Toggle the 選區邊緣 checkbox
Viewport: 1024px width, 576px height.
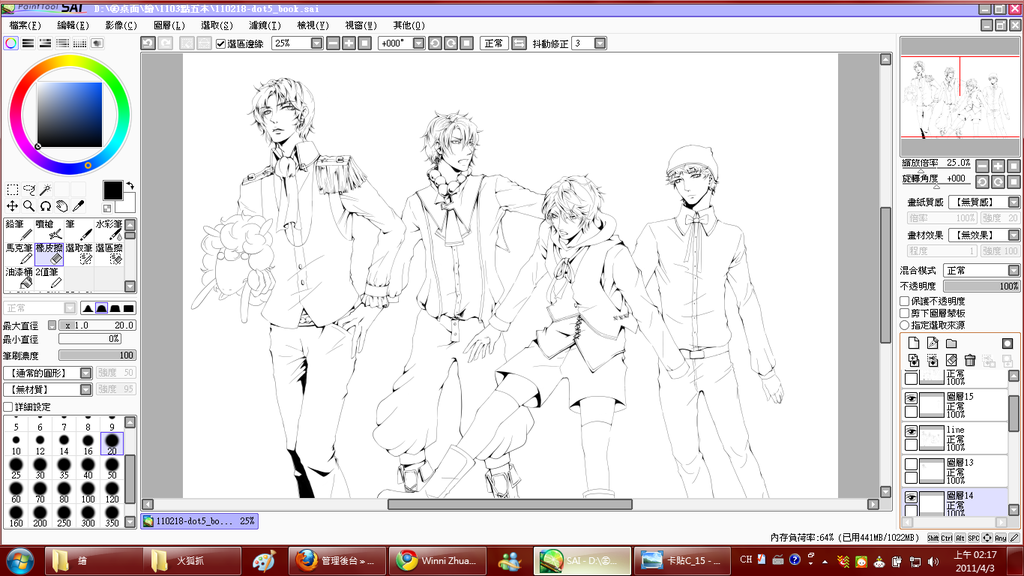[x=221, y=44]
